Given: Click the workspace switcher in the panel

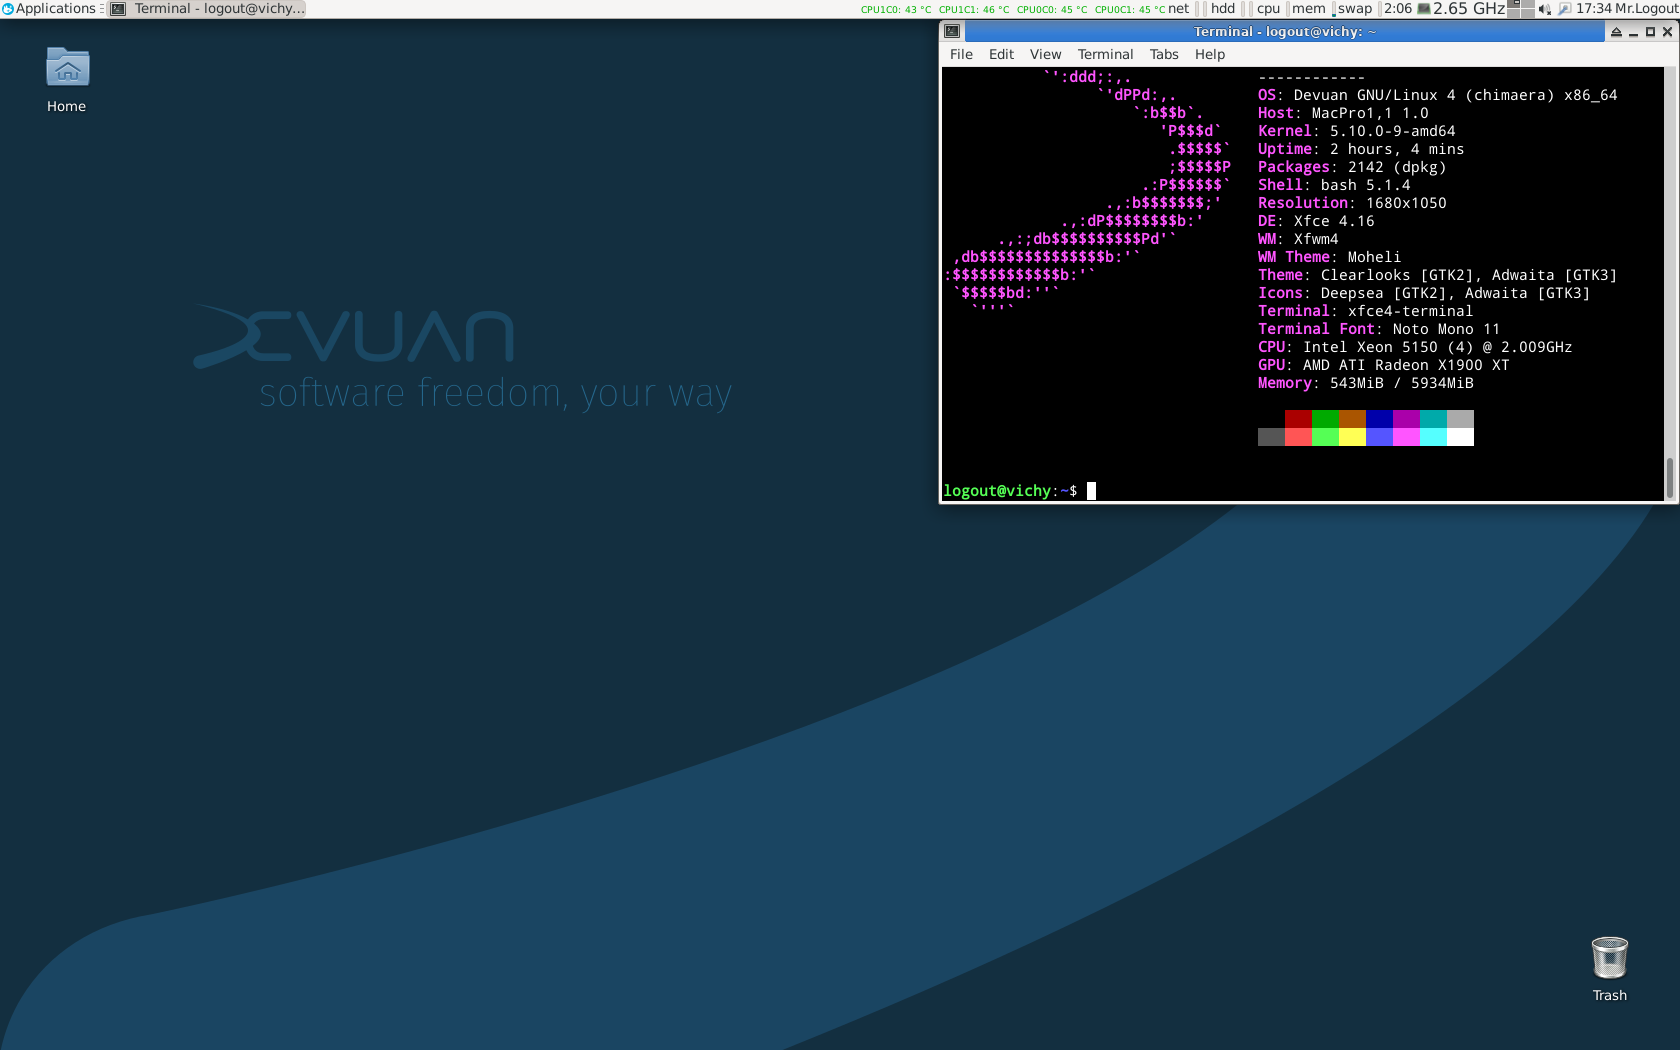Looking at the screenshot, I should point(1521,9).
